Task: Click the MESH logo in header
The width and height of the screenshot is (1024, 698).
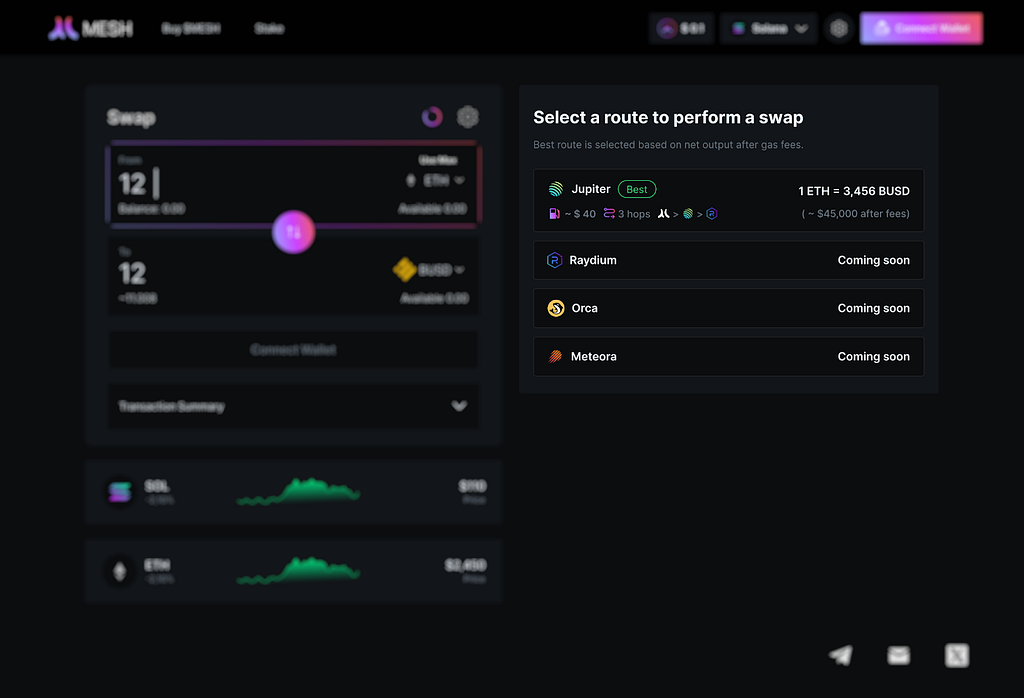Action: pyautogui.click(x=91, y=28)
